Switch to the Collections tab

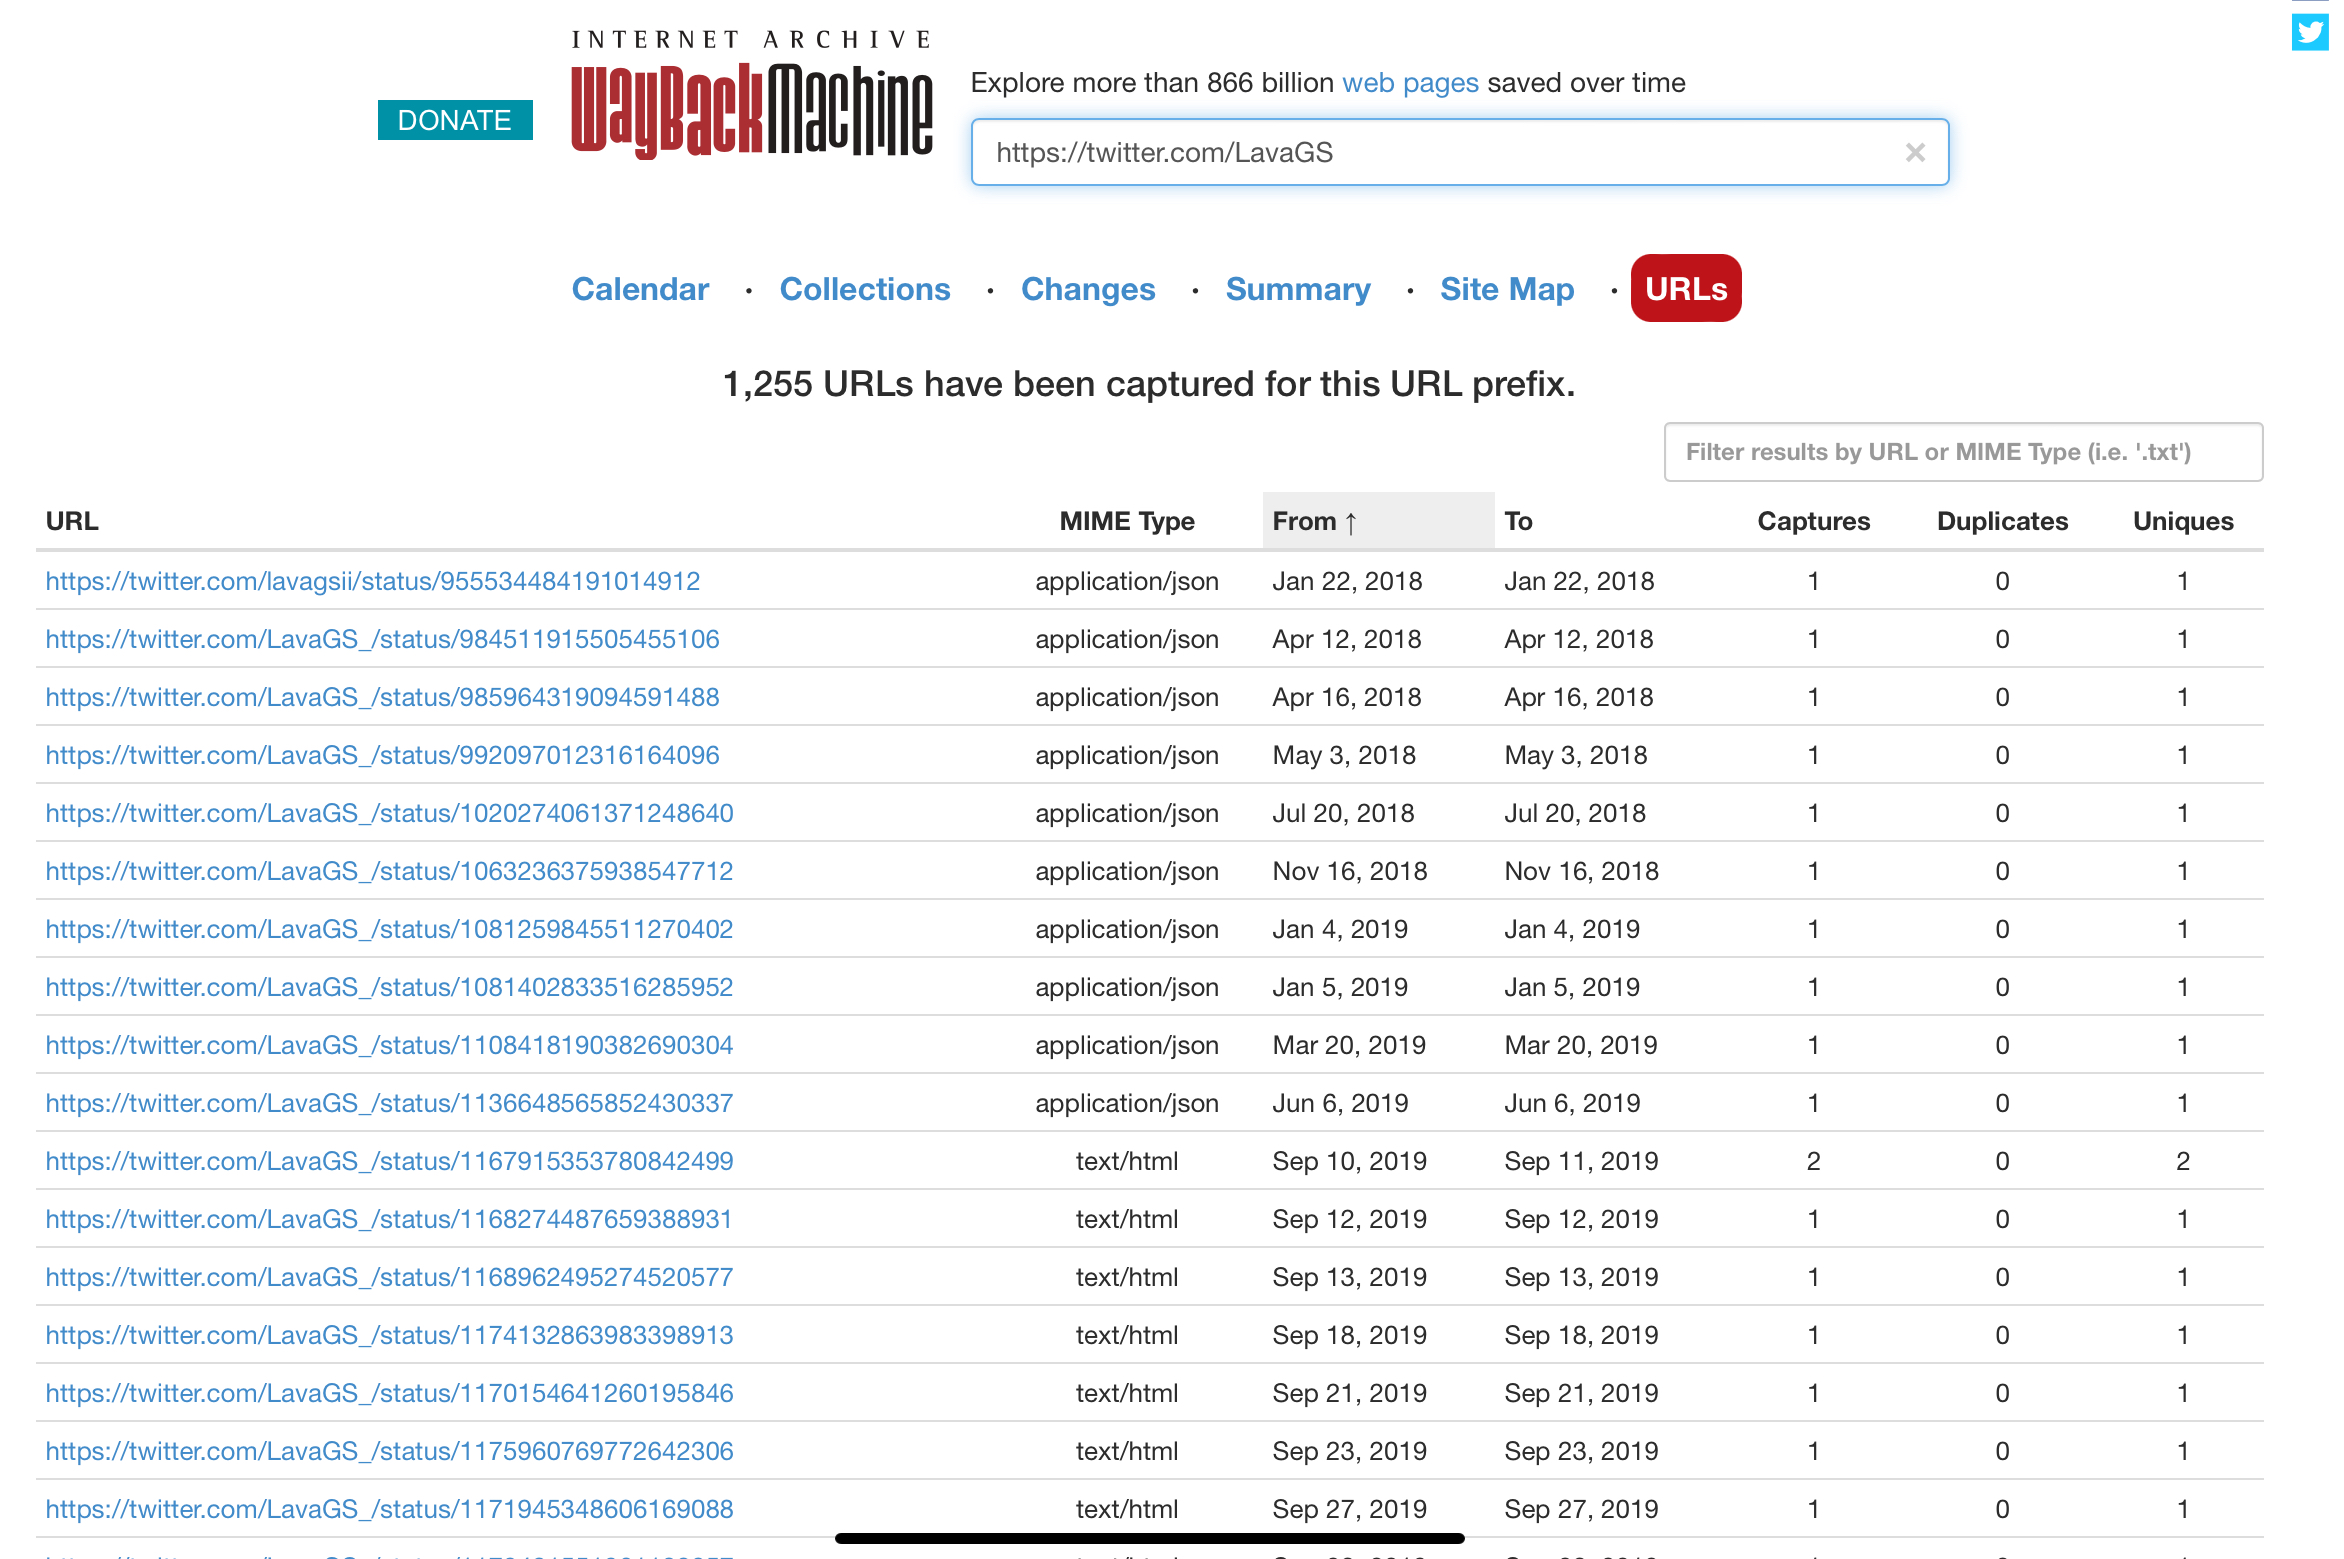[x=865, y=289]
